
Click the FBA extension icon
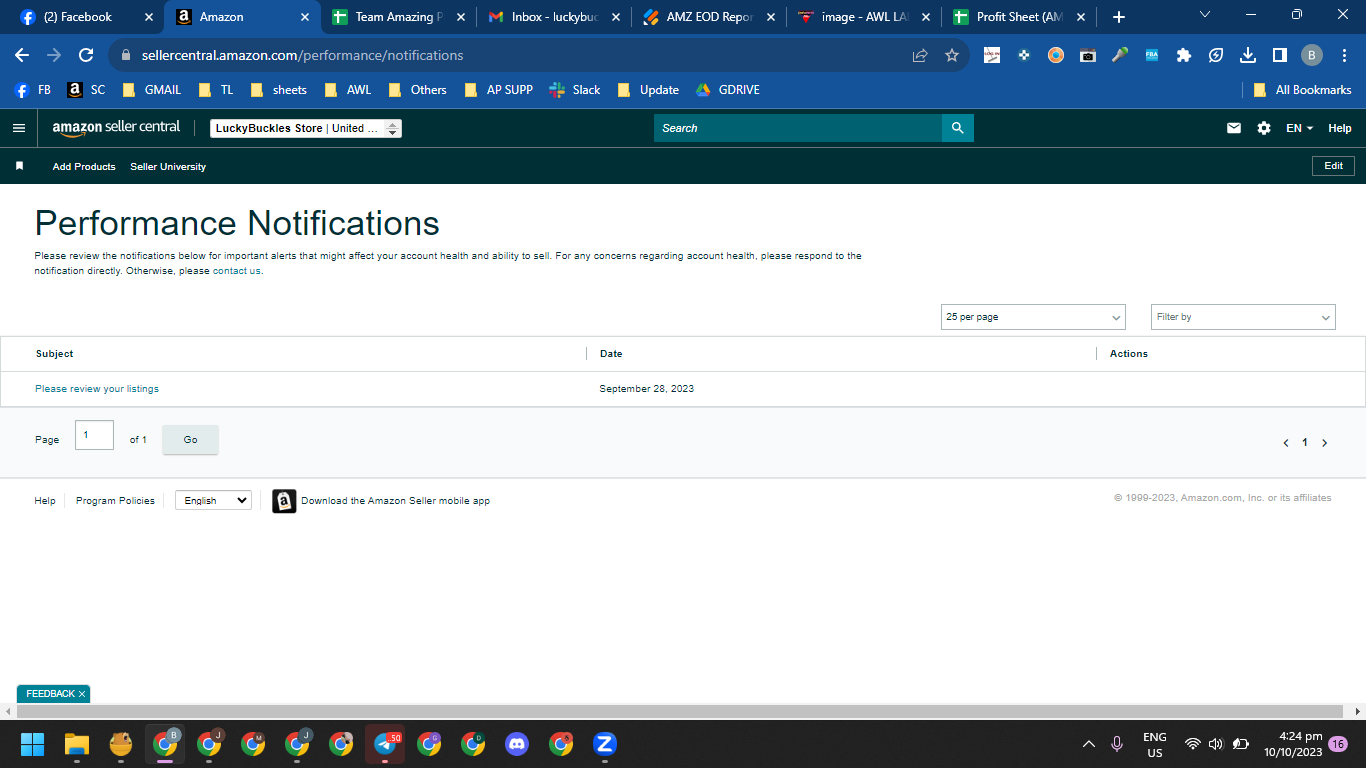click(x=1152, y=55)
